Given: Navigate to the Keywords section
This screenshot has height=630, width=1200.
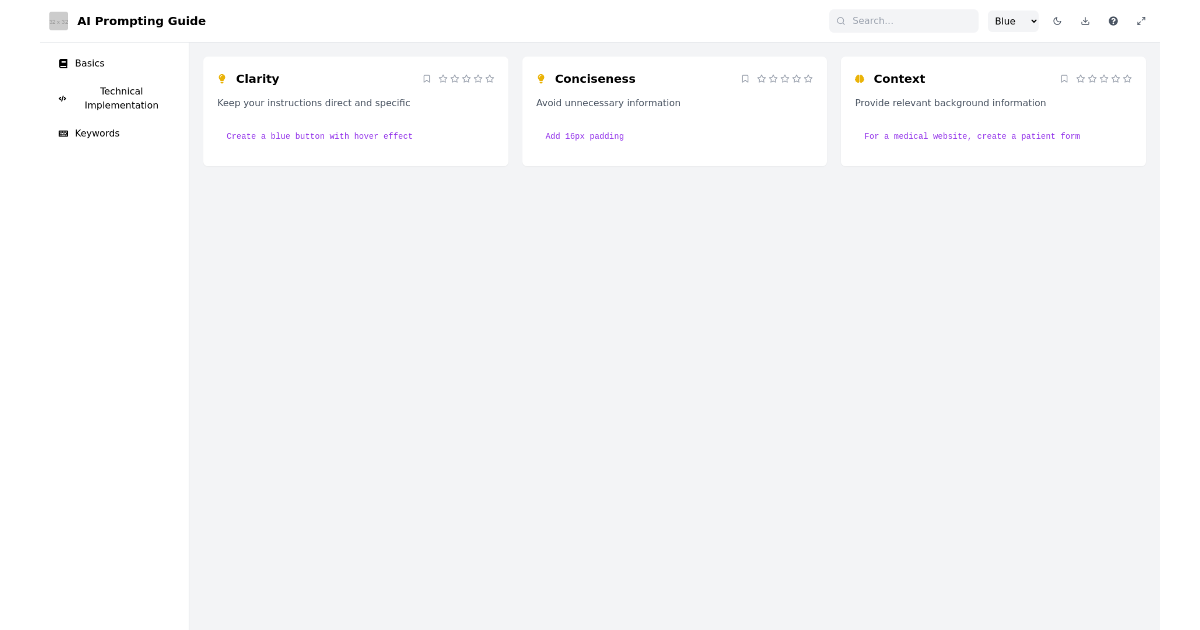Looking at the screenshot, I should click(96, 132).
